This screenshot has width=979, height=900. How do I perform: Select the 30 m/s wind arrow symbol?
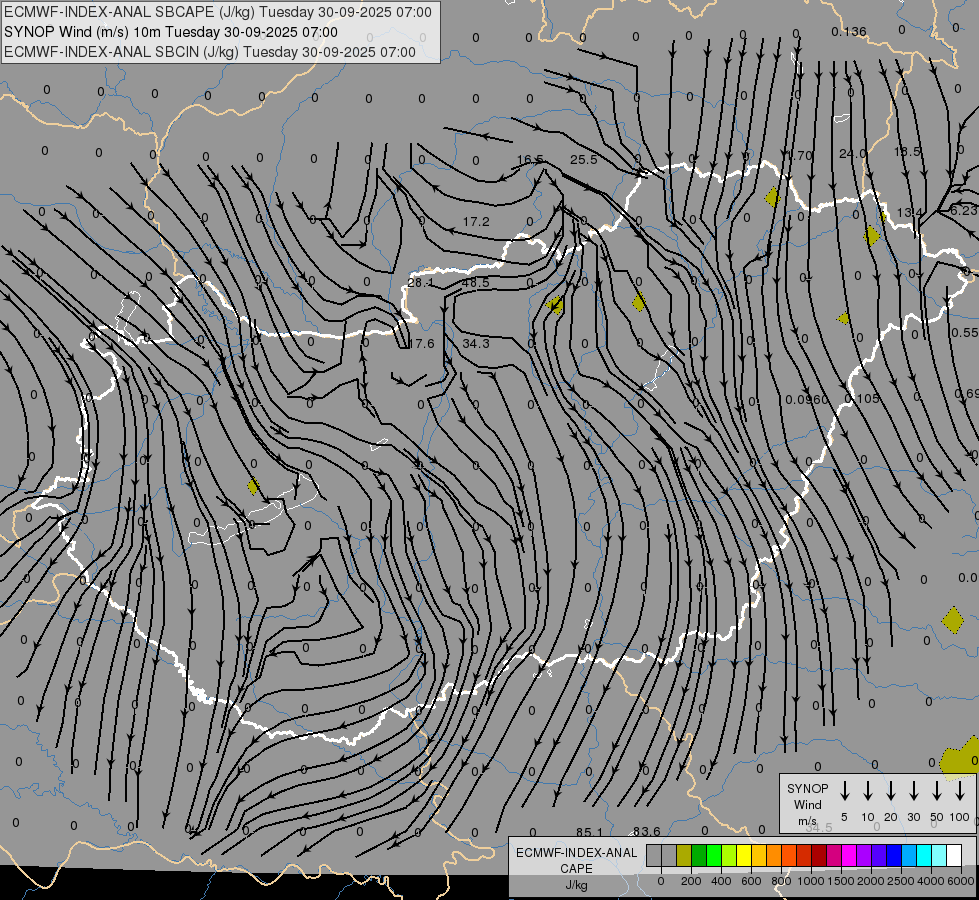point(914,791)
